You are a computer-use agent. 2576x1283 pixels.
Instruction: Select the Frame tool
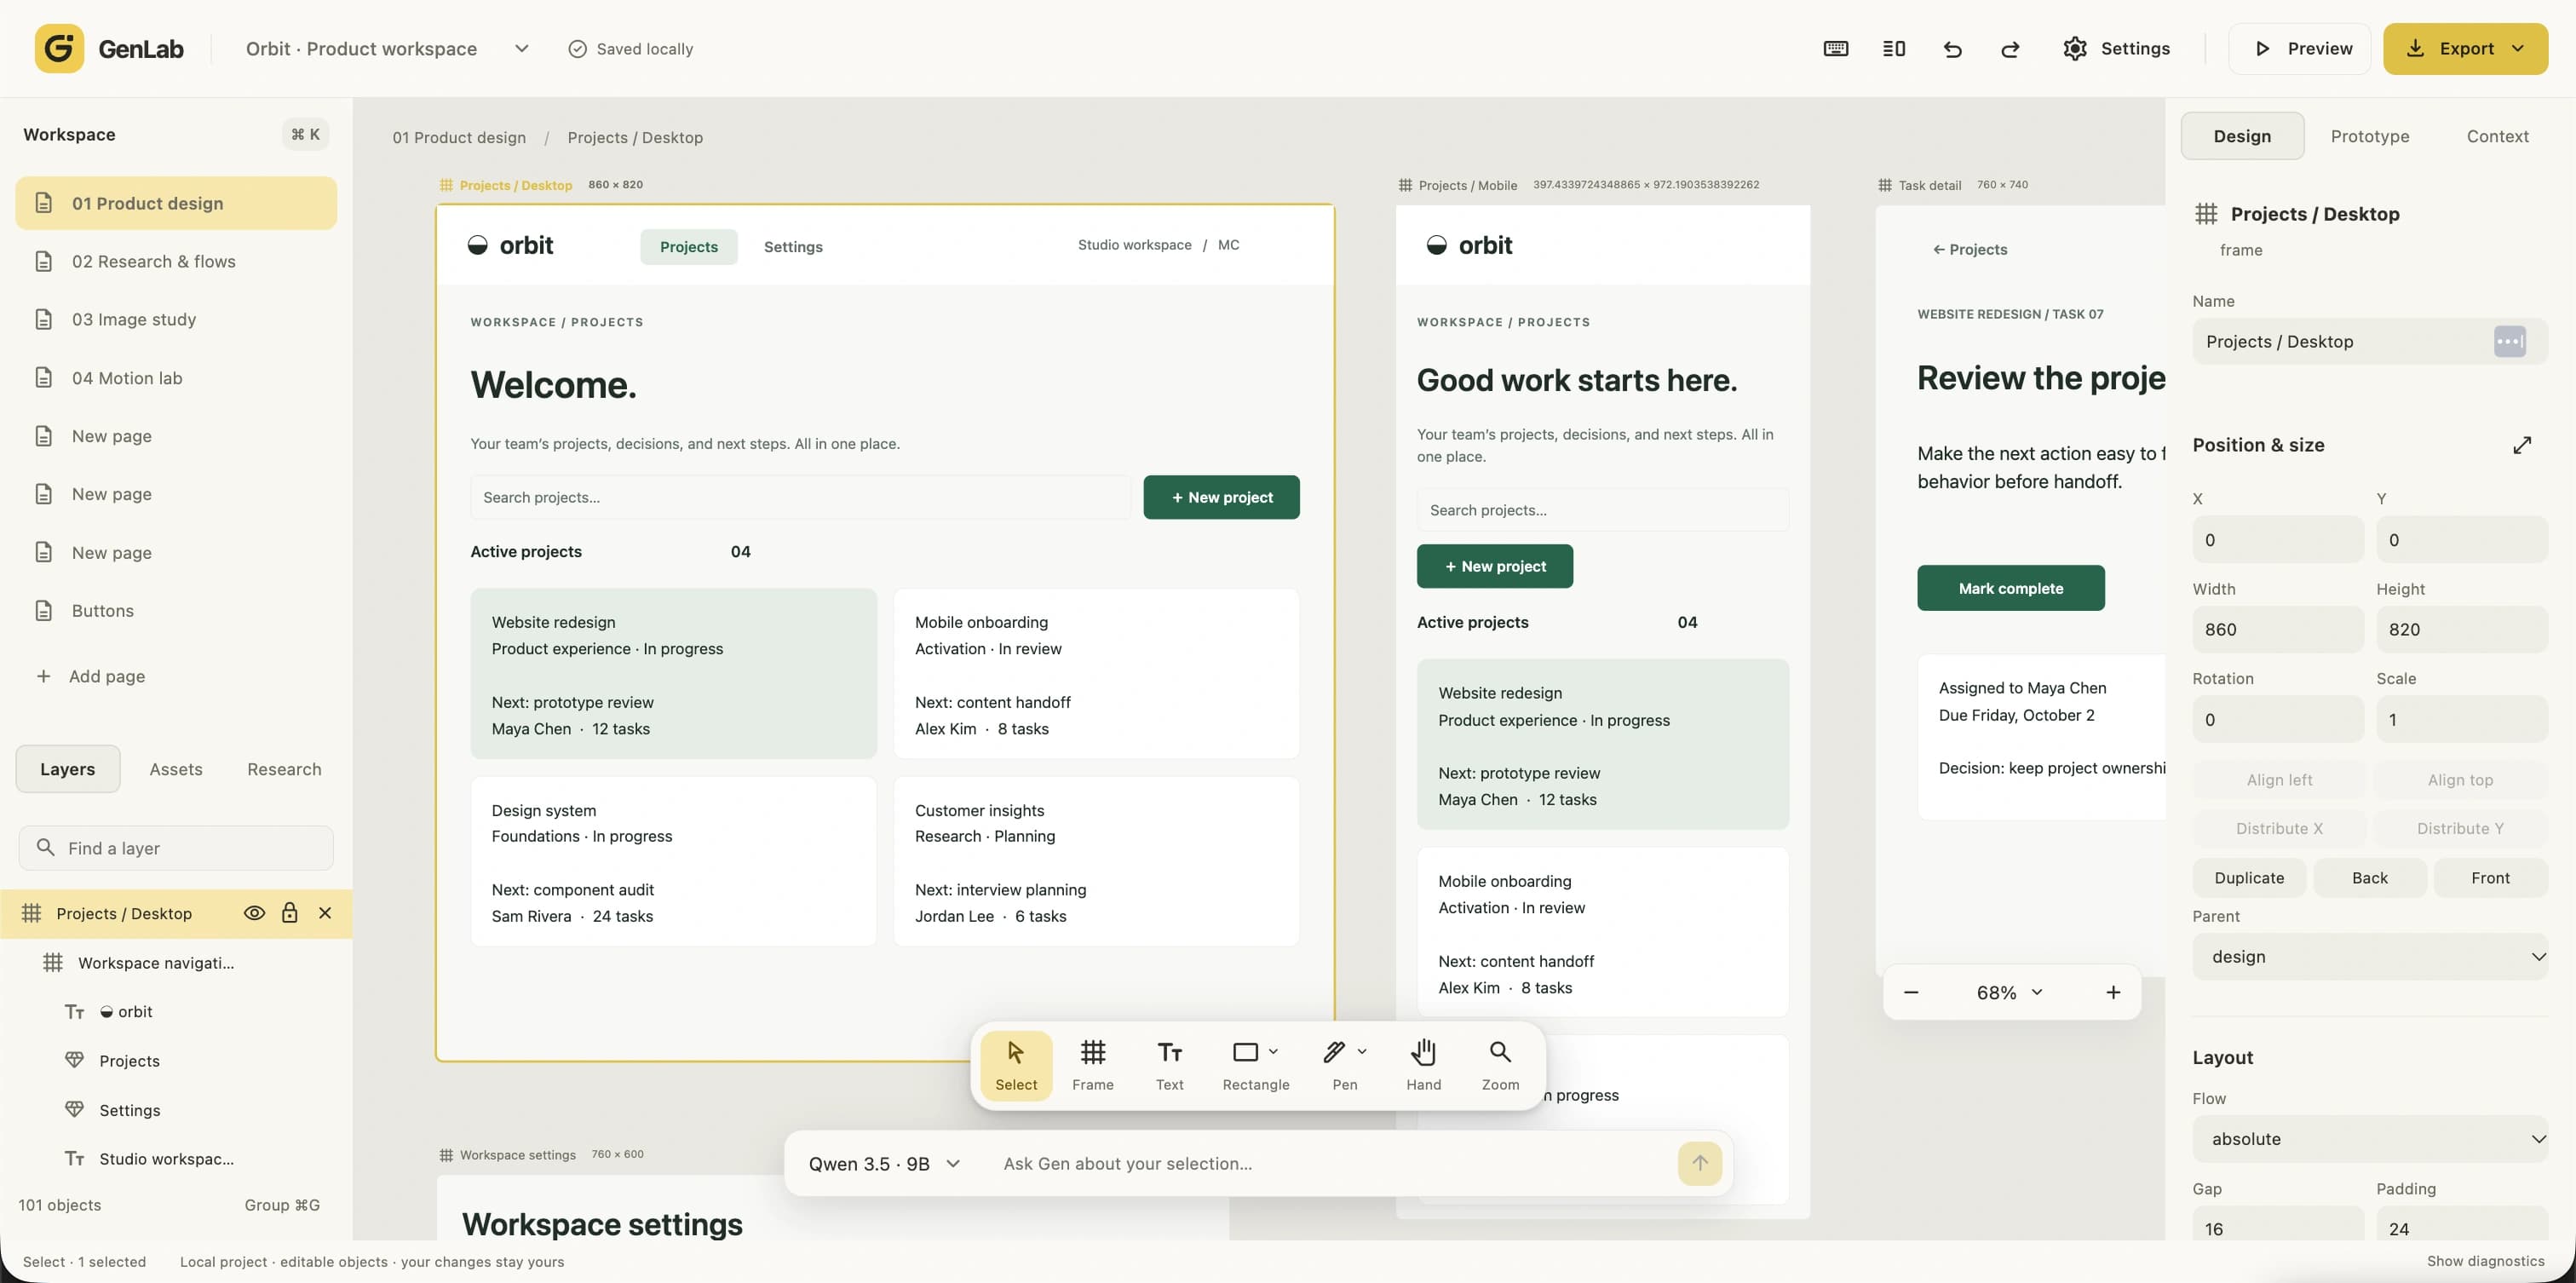pyautogui.click(x=1092, y=1065)
